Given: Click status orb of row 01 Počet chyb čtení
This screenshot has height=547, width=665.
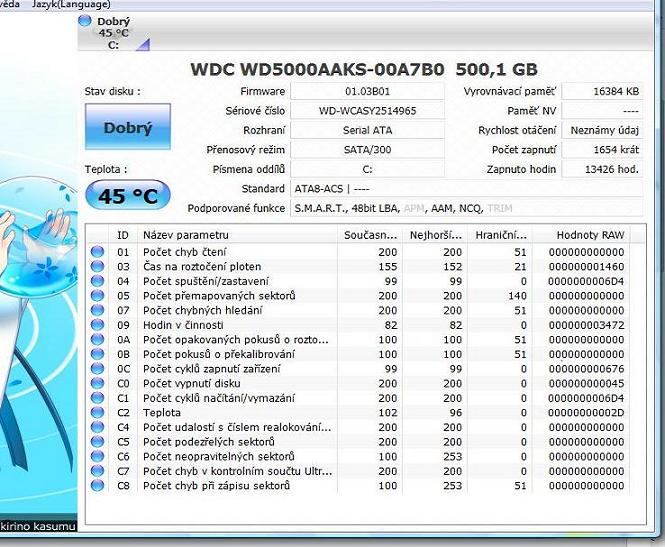Looking at the screenshot, I should coord(98,251).
